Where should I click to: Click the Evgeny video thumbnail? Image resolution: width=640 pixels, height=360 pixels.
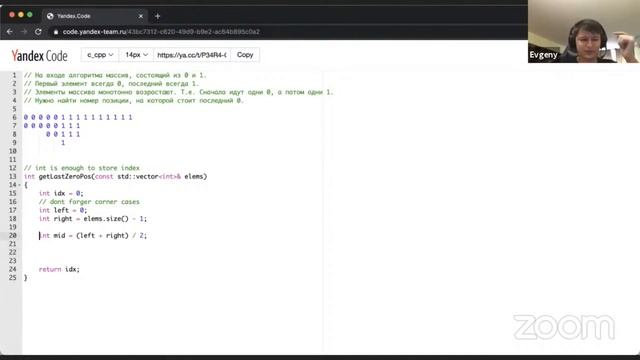[x=584, y=31]
